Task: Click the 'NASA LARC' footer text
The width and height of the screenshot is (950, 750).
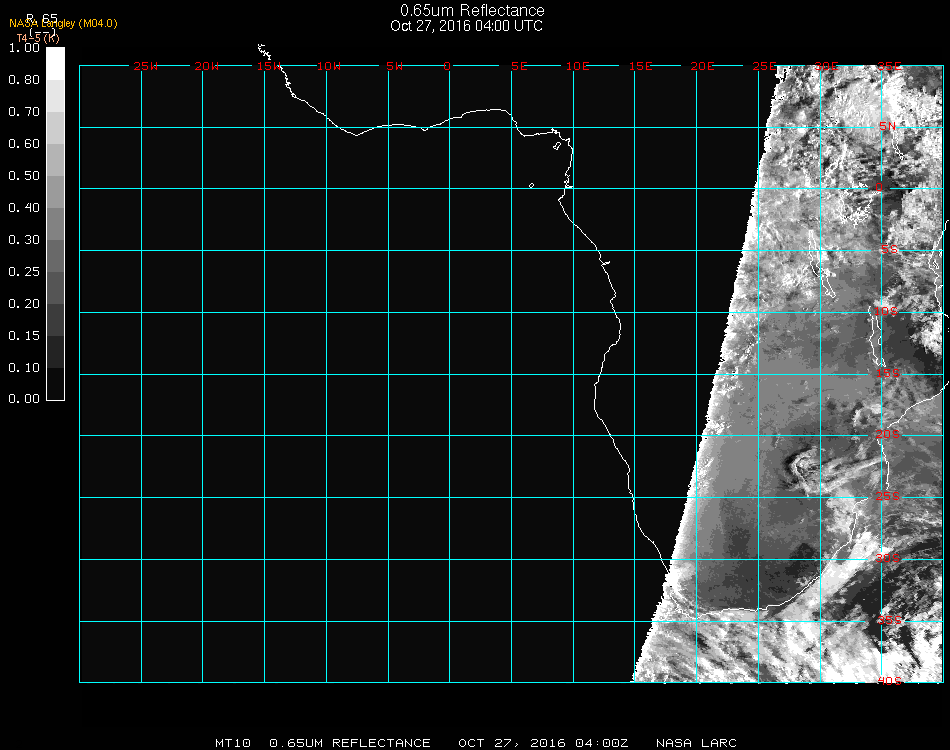Action: [x=696, y=743]
